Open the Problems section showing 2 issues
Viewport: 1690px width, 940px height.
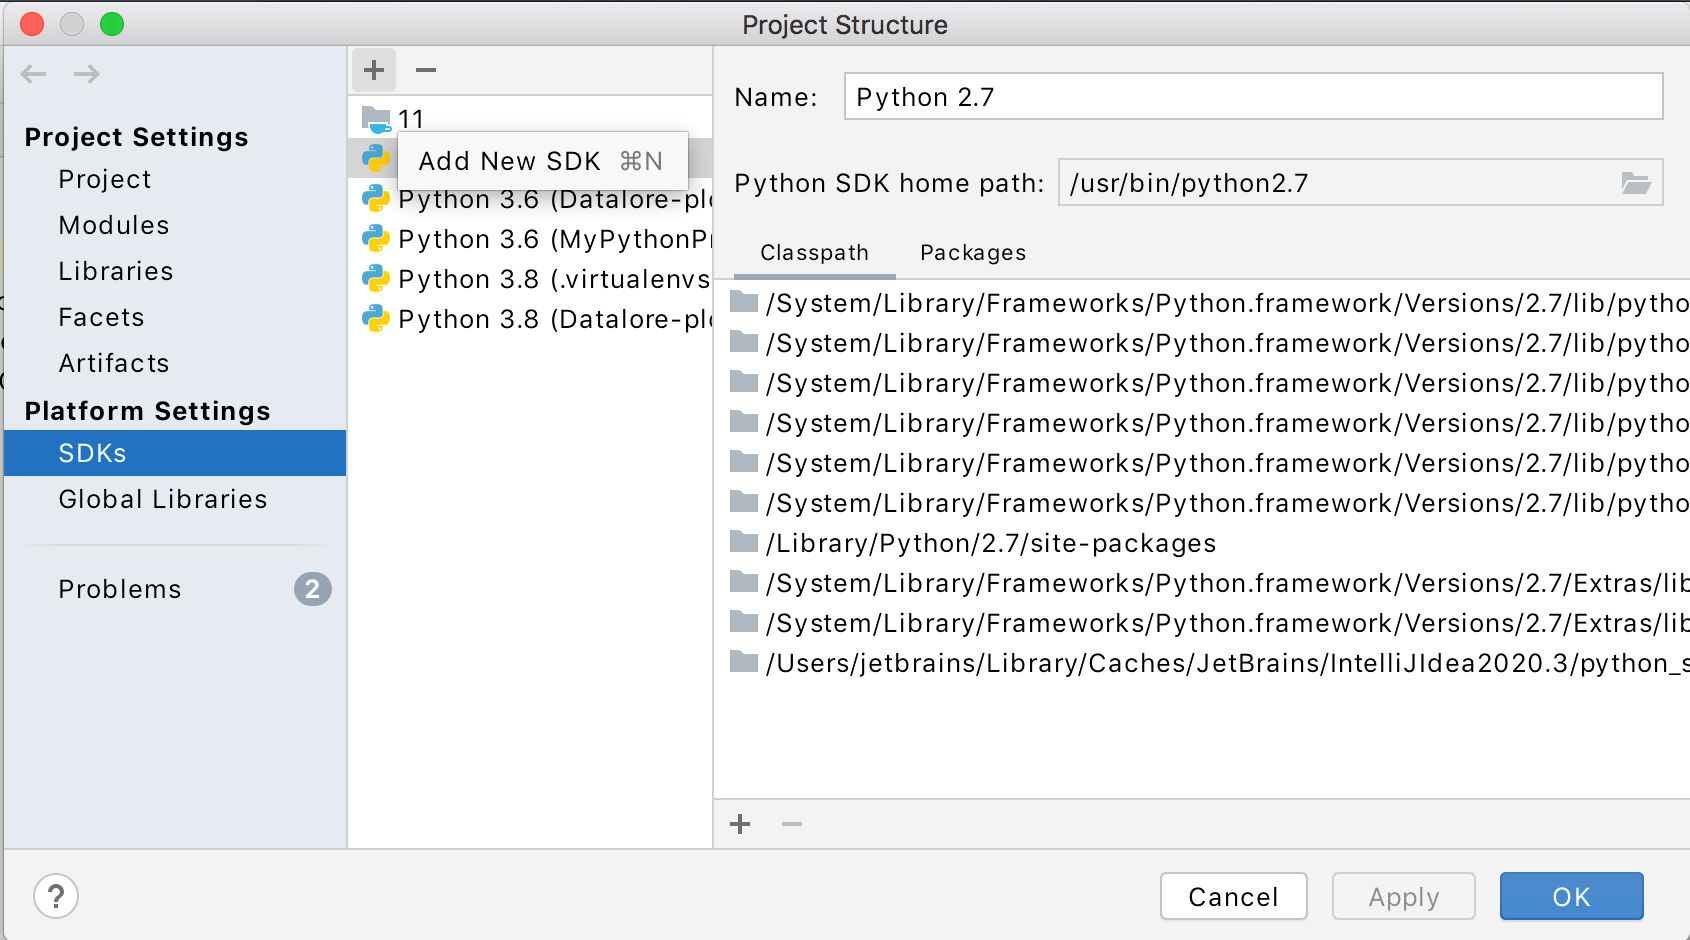[119, 589]
